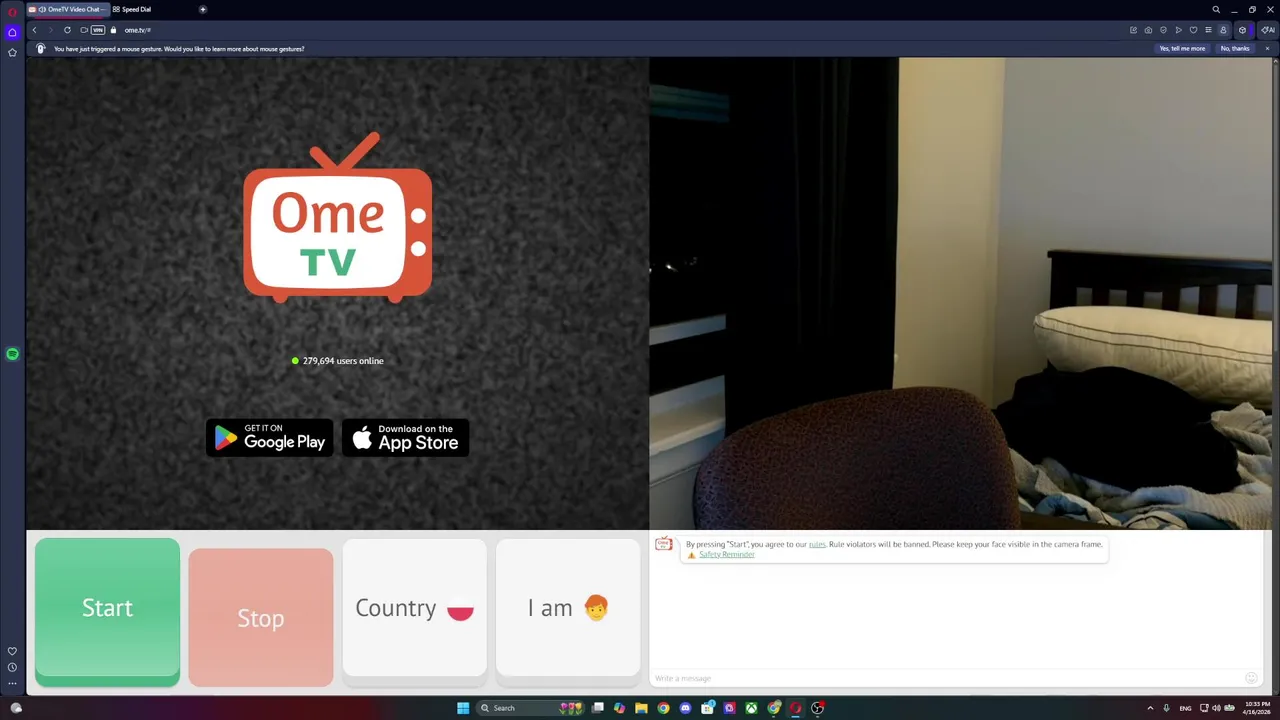The height and width of the screenshot is (720, 1280).
Task: Open the Opera account profile icon
Action: [1222, 30]
